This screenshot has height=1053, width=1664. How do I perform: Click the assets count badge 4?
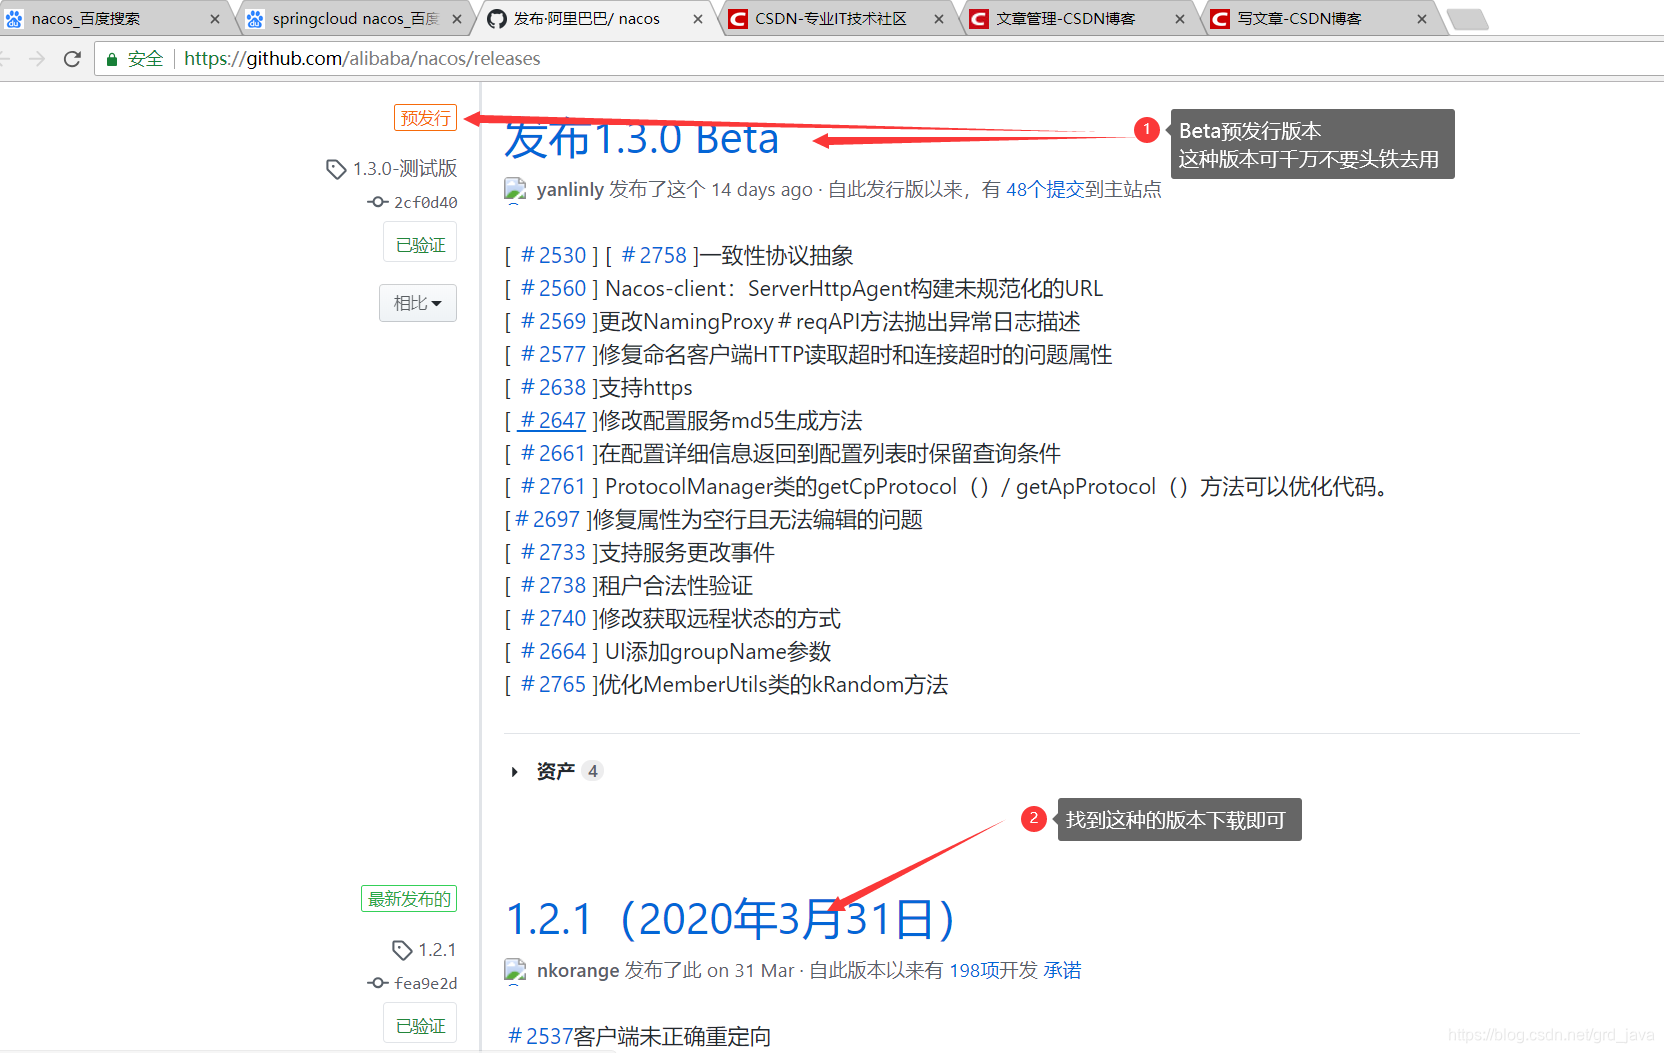[x=593, y=771]
